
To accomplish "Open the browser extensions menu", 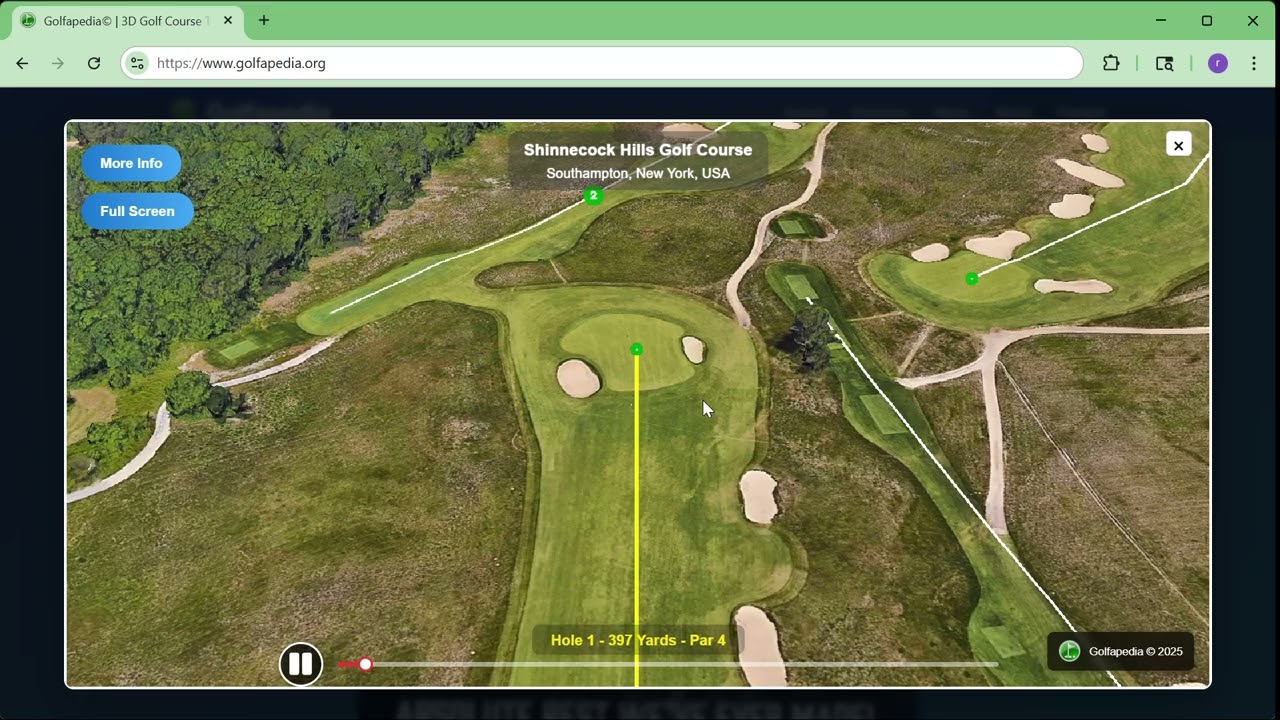I will point(1111,63).
